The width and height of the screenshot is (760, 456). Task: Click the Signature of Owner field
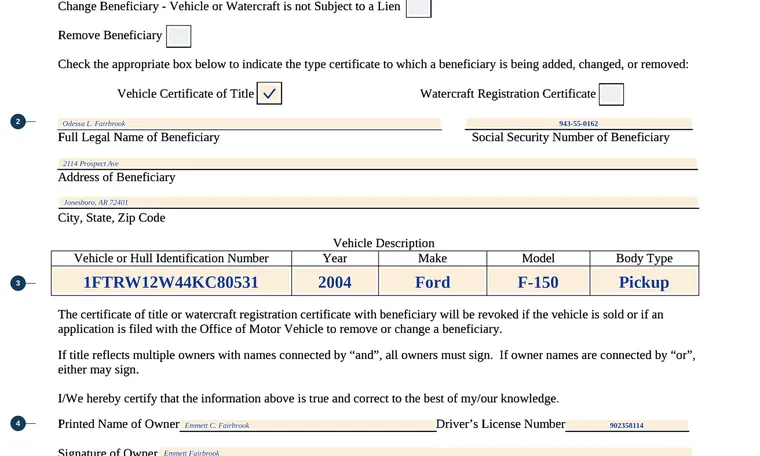click(x=426, y=452)
